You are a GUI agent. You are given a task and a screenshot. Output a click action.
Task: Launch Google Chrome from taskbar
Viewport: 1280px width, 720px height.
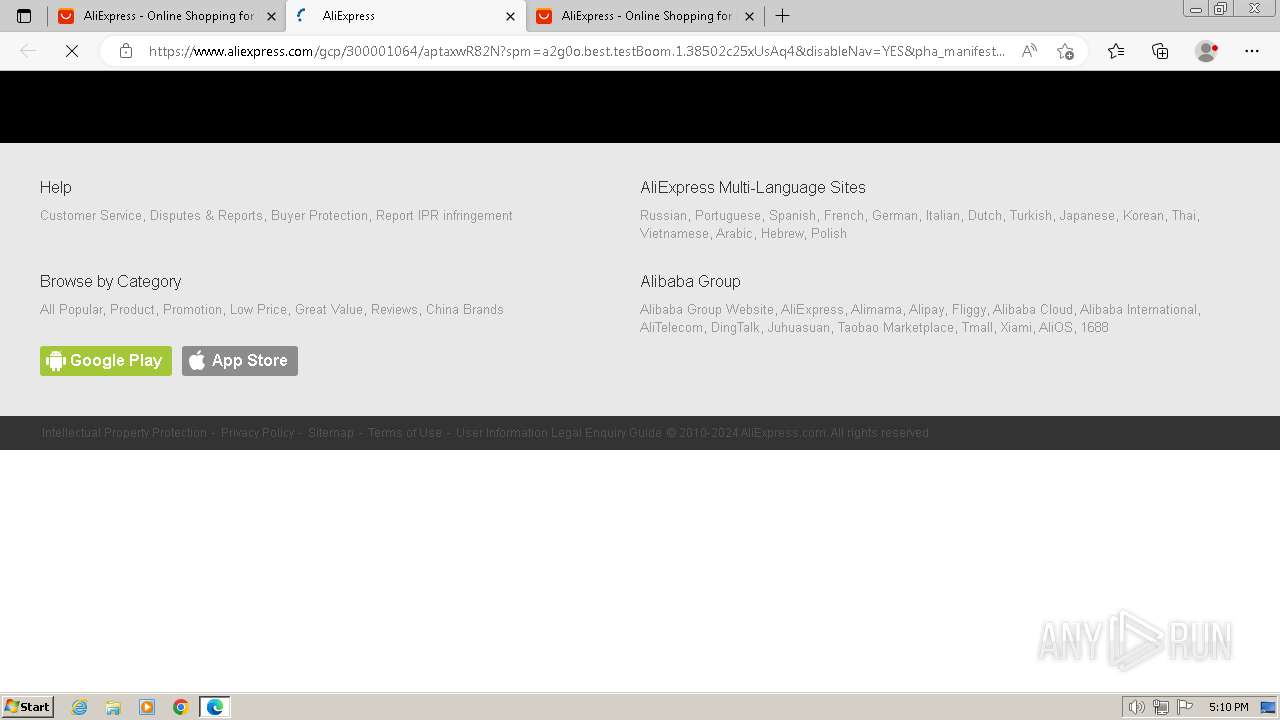(181, 707)
